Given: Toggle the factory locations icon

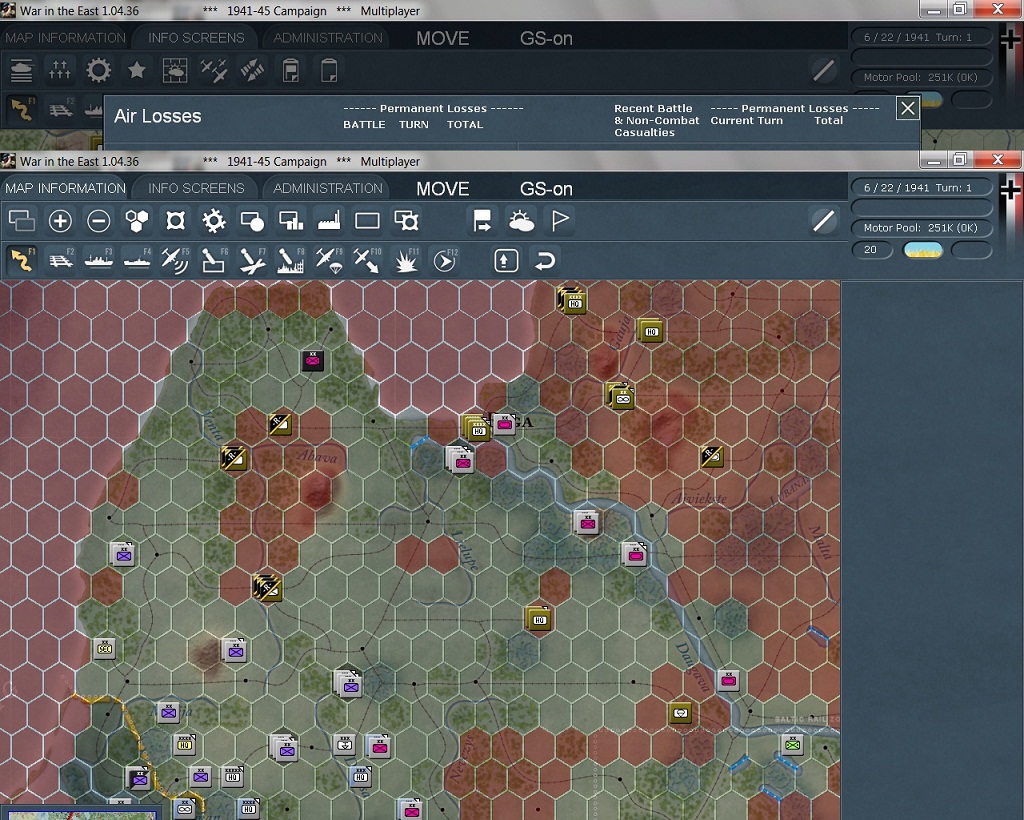Looking at the screenshot, I should click(x=328, y=221).
